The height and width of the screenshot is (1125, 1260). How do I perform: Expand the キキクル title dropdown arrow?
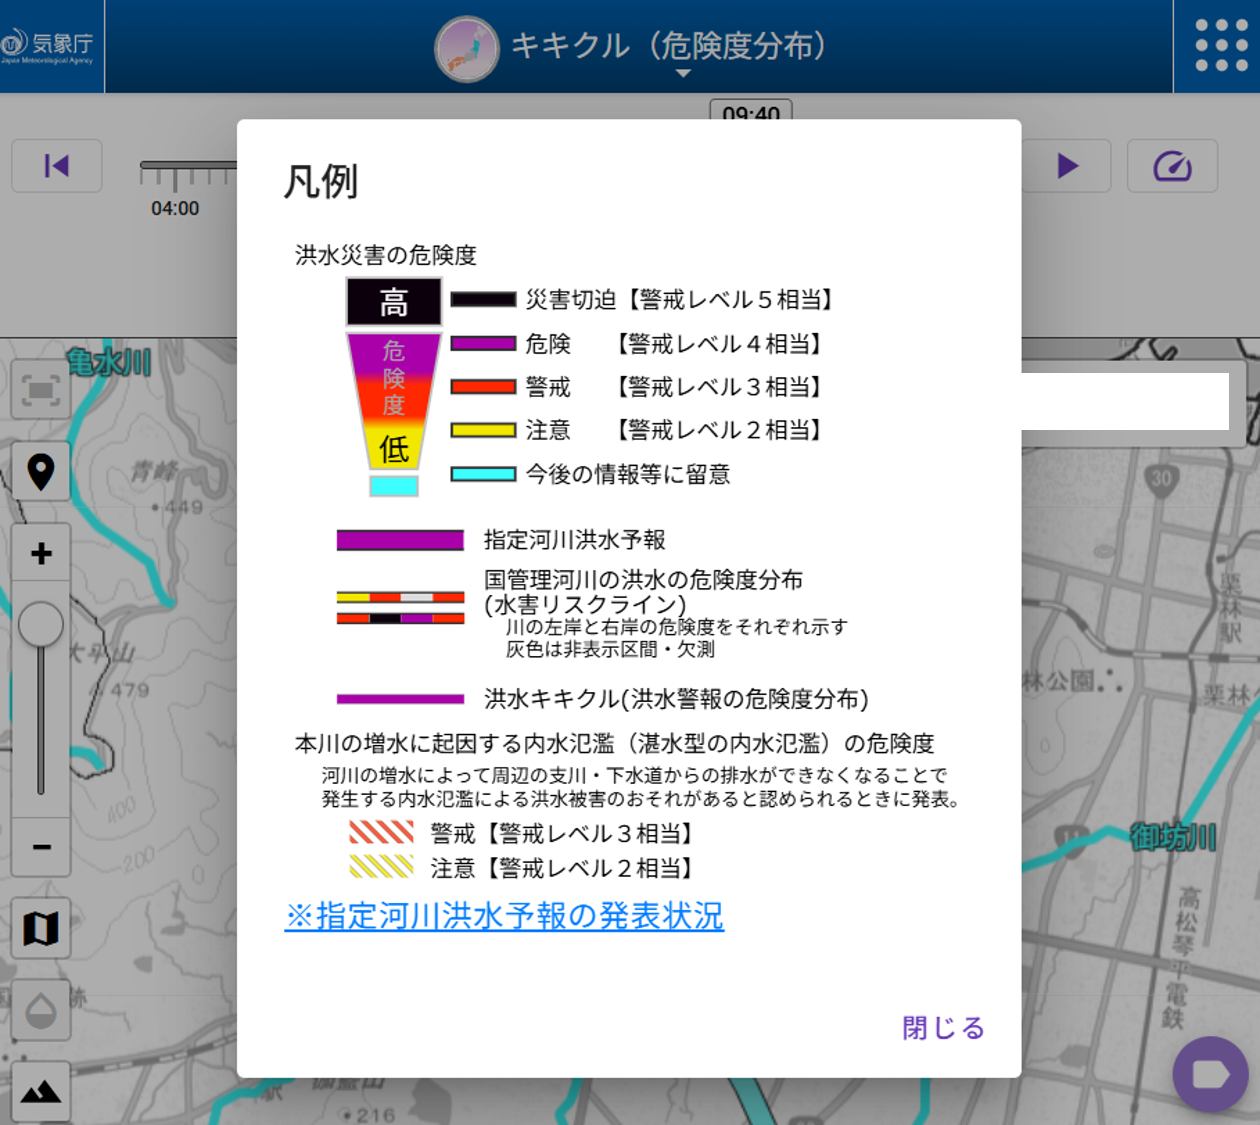tap(683, 74)
